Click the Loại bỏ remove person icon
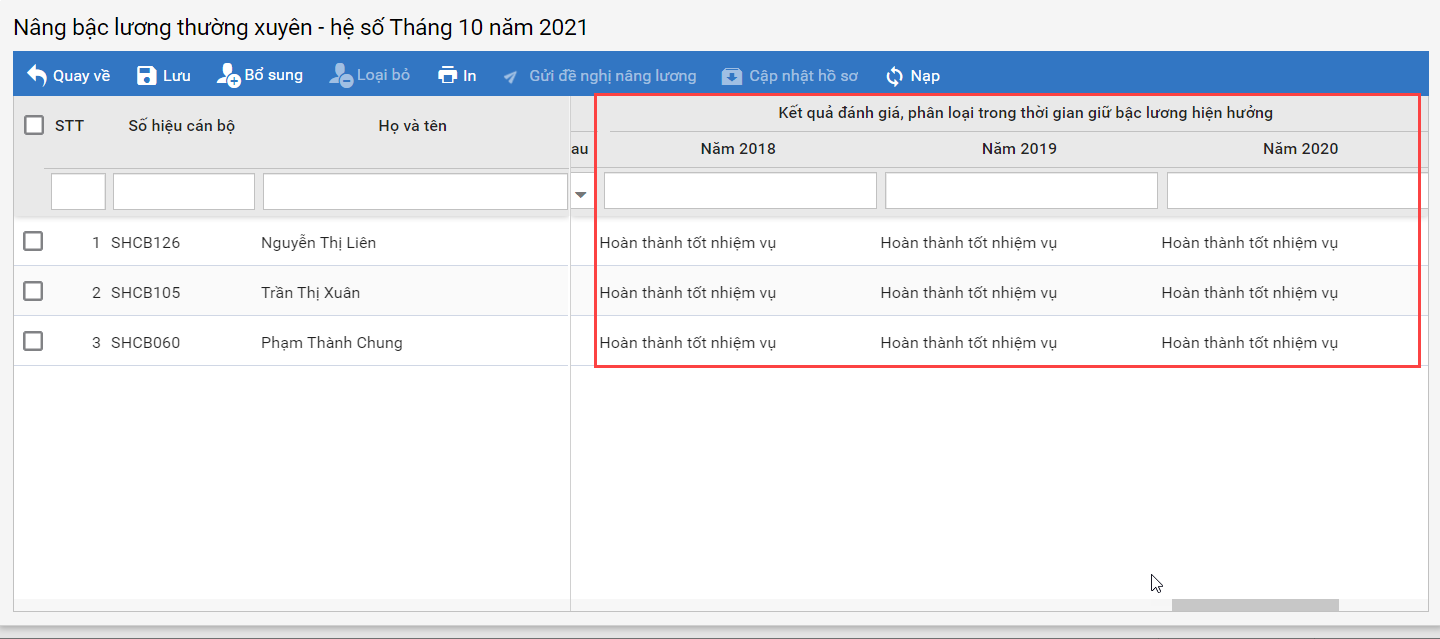Image resolution: width=1440 pixels, height=639 pixels. tap(341, 75)
